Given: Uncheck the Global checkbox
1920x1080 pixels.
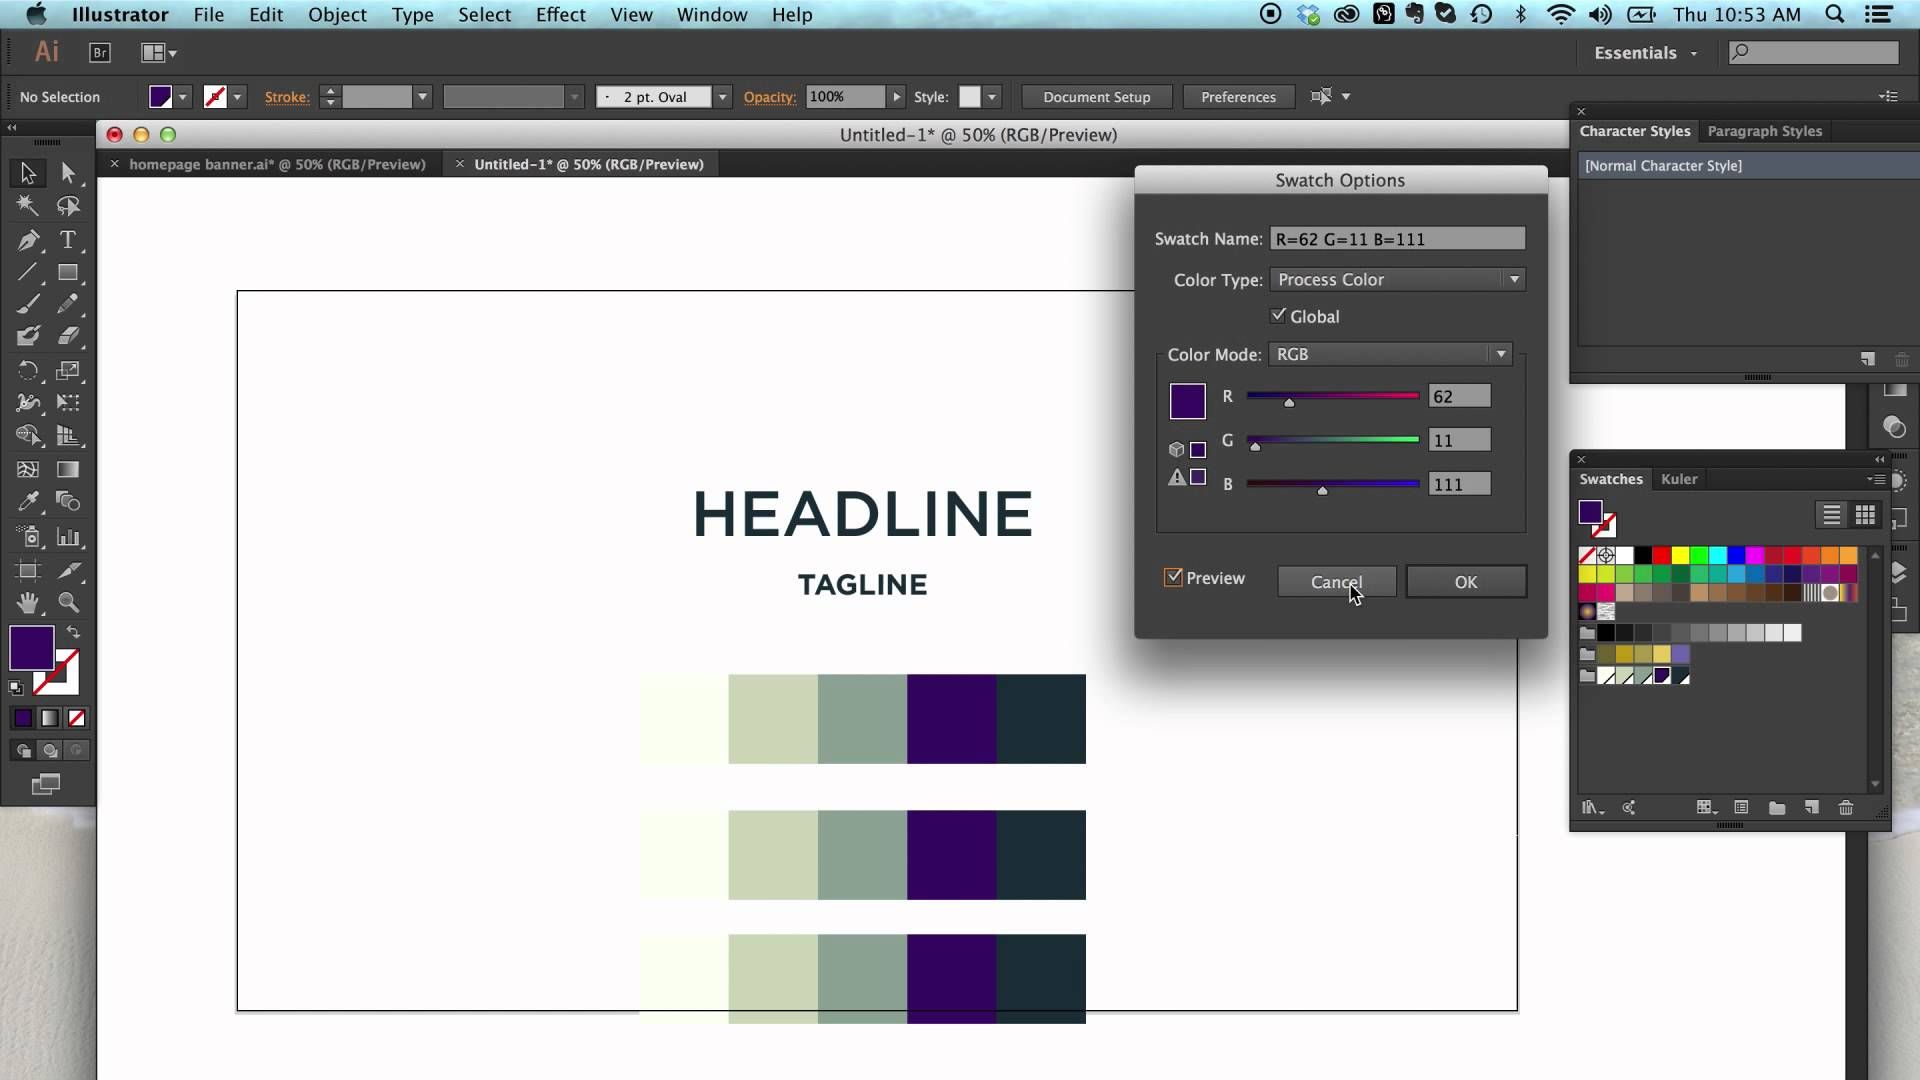Looking at the screenshot, I should point(1278,315).
